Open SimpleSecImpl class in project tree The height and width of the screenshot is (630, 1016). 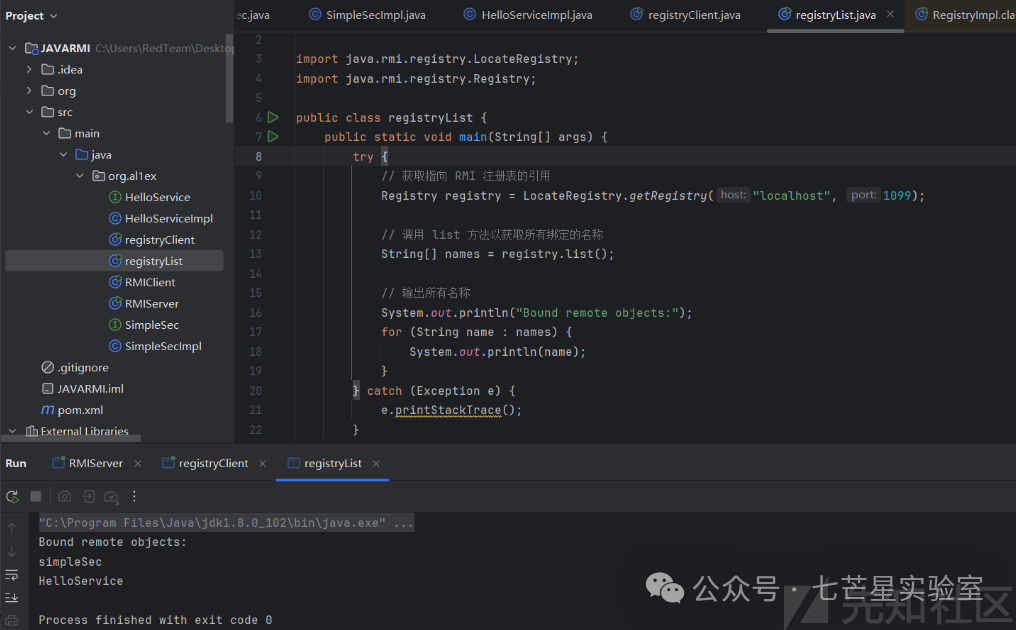(x=163, y=347)
